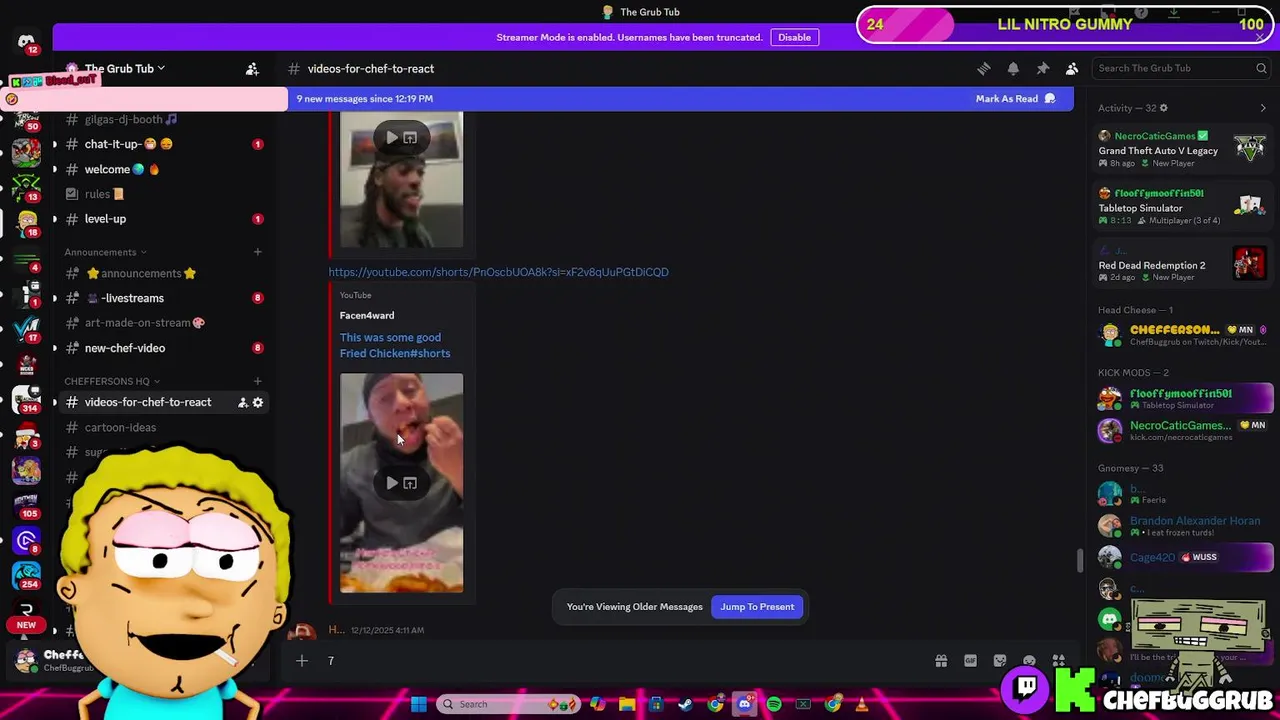Open Direct Messages home icon
The width and height of the screenshot is (1280, 720).
pyautogui.click(x=26, y=43)
